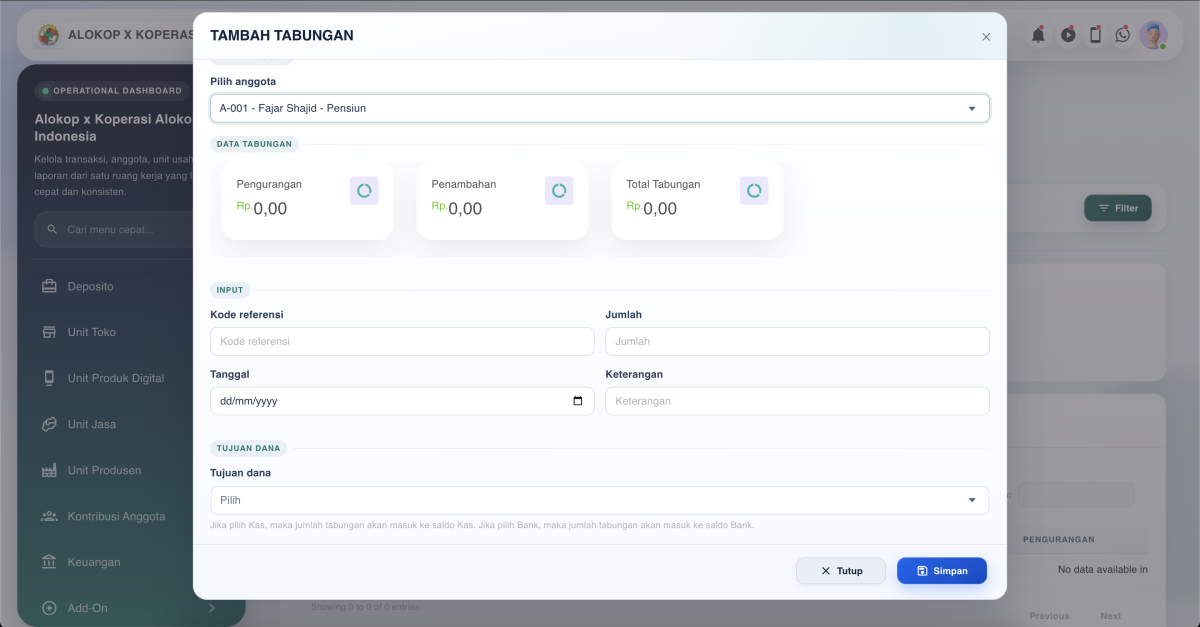Screen dimensions: 1200x627
Task: Click the Penambahan card chart icon
Action: coord(559,191)
